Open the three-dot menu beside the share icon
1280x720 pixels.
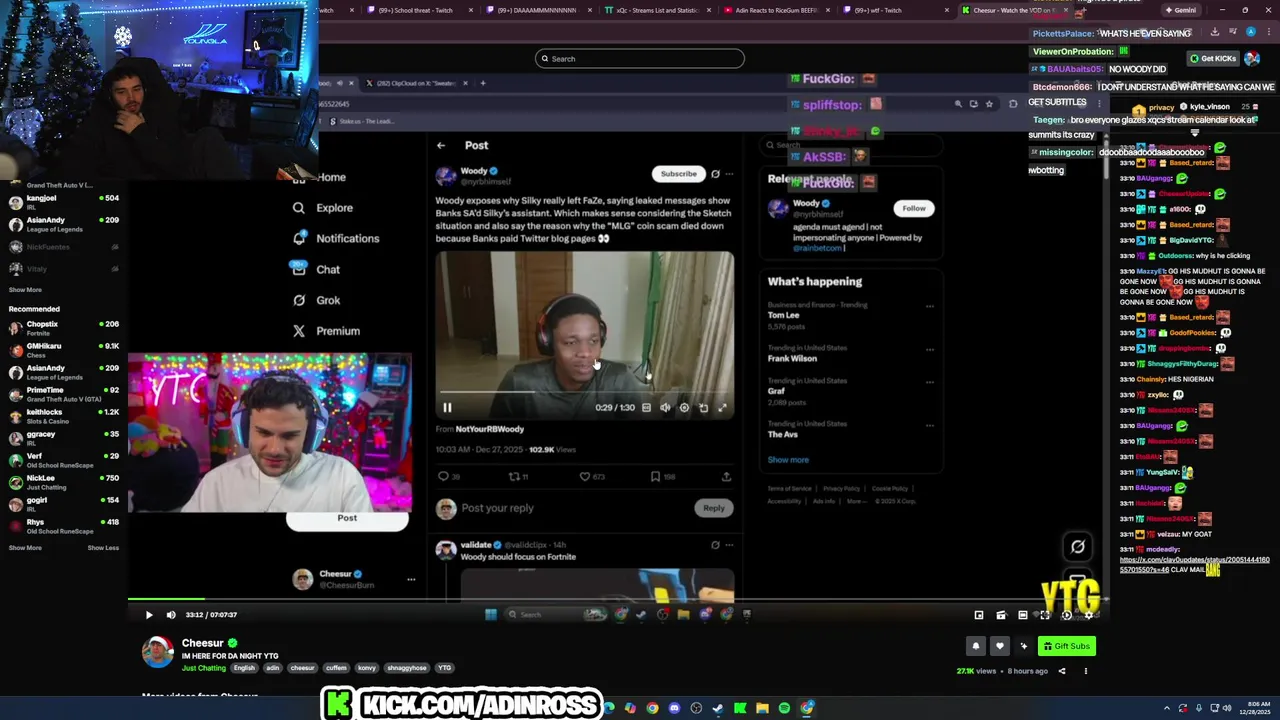click(1085, 671)
